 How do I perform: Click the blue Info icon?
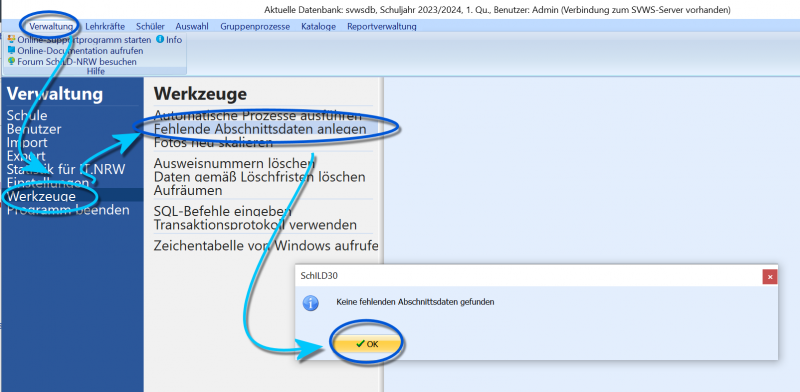160,39
